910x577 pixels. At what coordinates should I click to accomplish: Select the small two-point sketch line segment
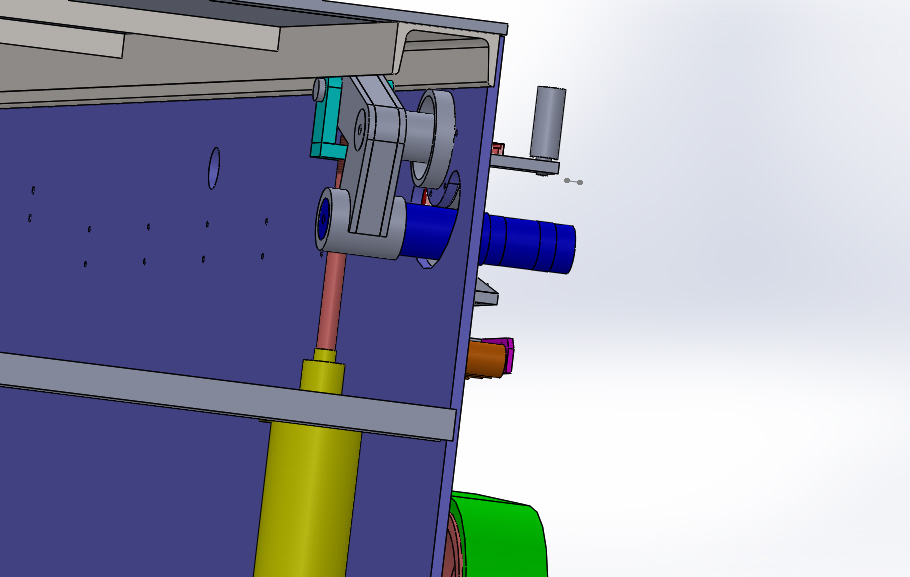tap(573, 182)
